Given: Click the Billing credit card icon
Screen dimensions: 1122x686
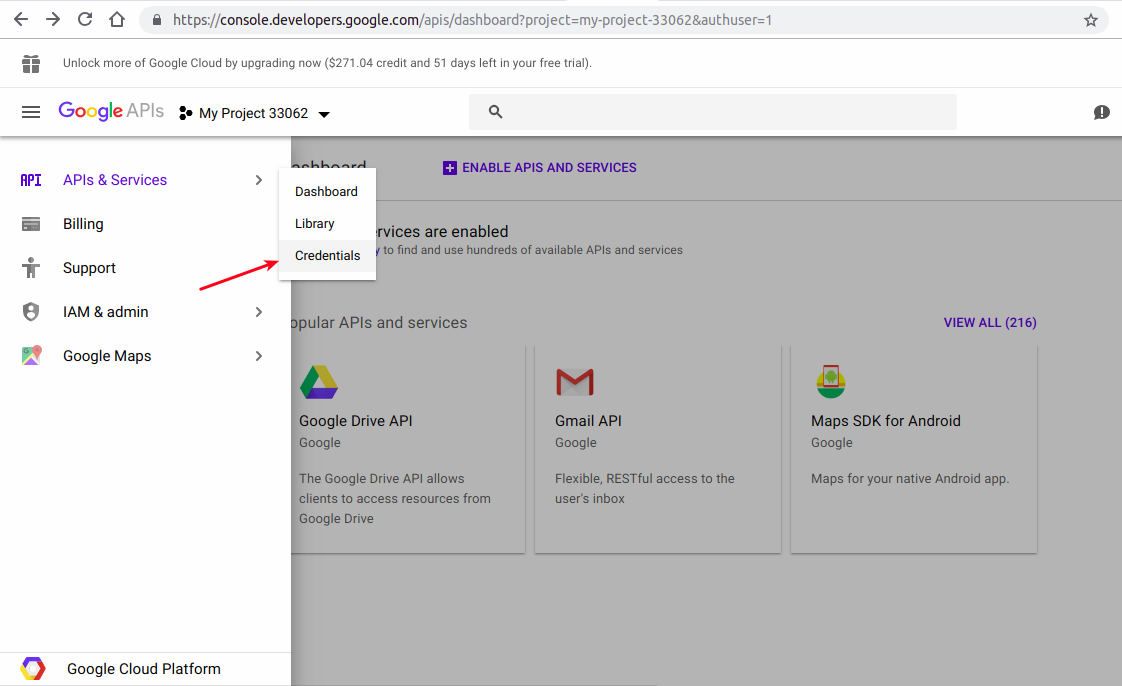Looking at the screenshot, I should 31,224.
